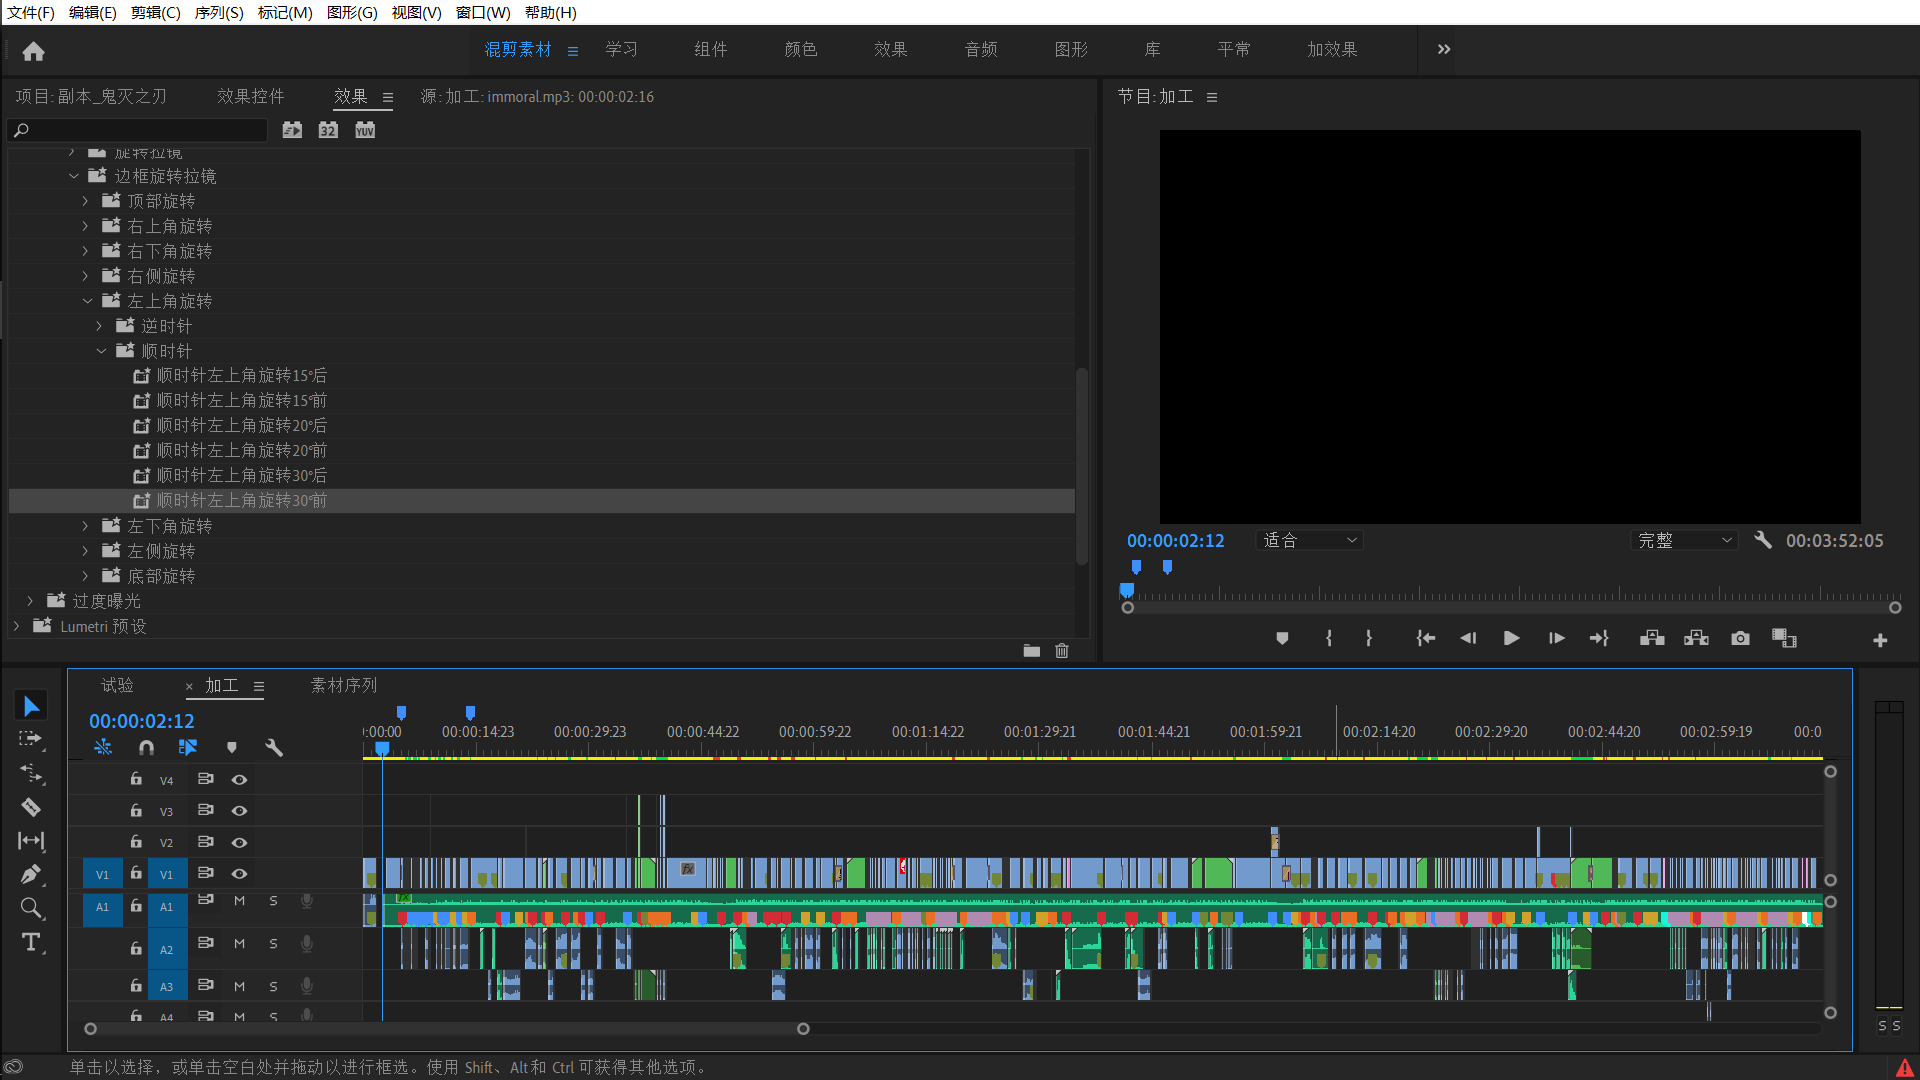
Task: Go to In point button
Action: (1426, 638)
